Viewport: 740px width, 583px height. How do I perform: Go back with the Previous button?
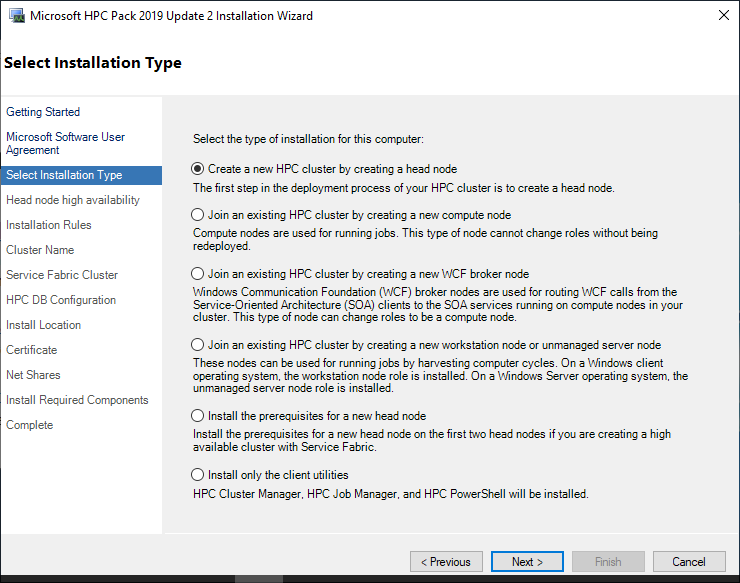446,562
